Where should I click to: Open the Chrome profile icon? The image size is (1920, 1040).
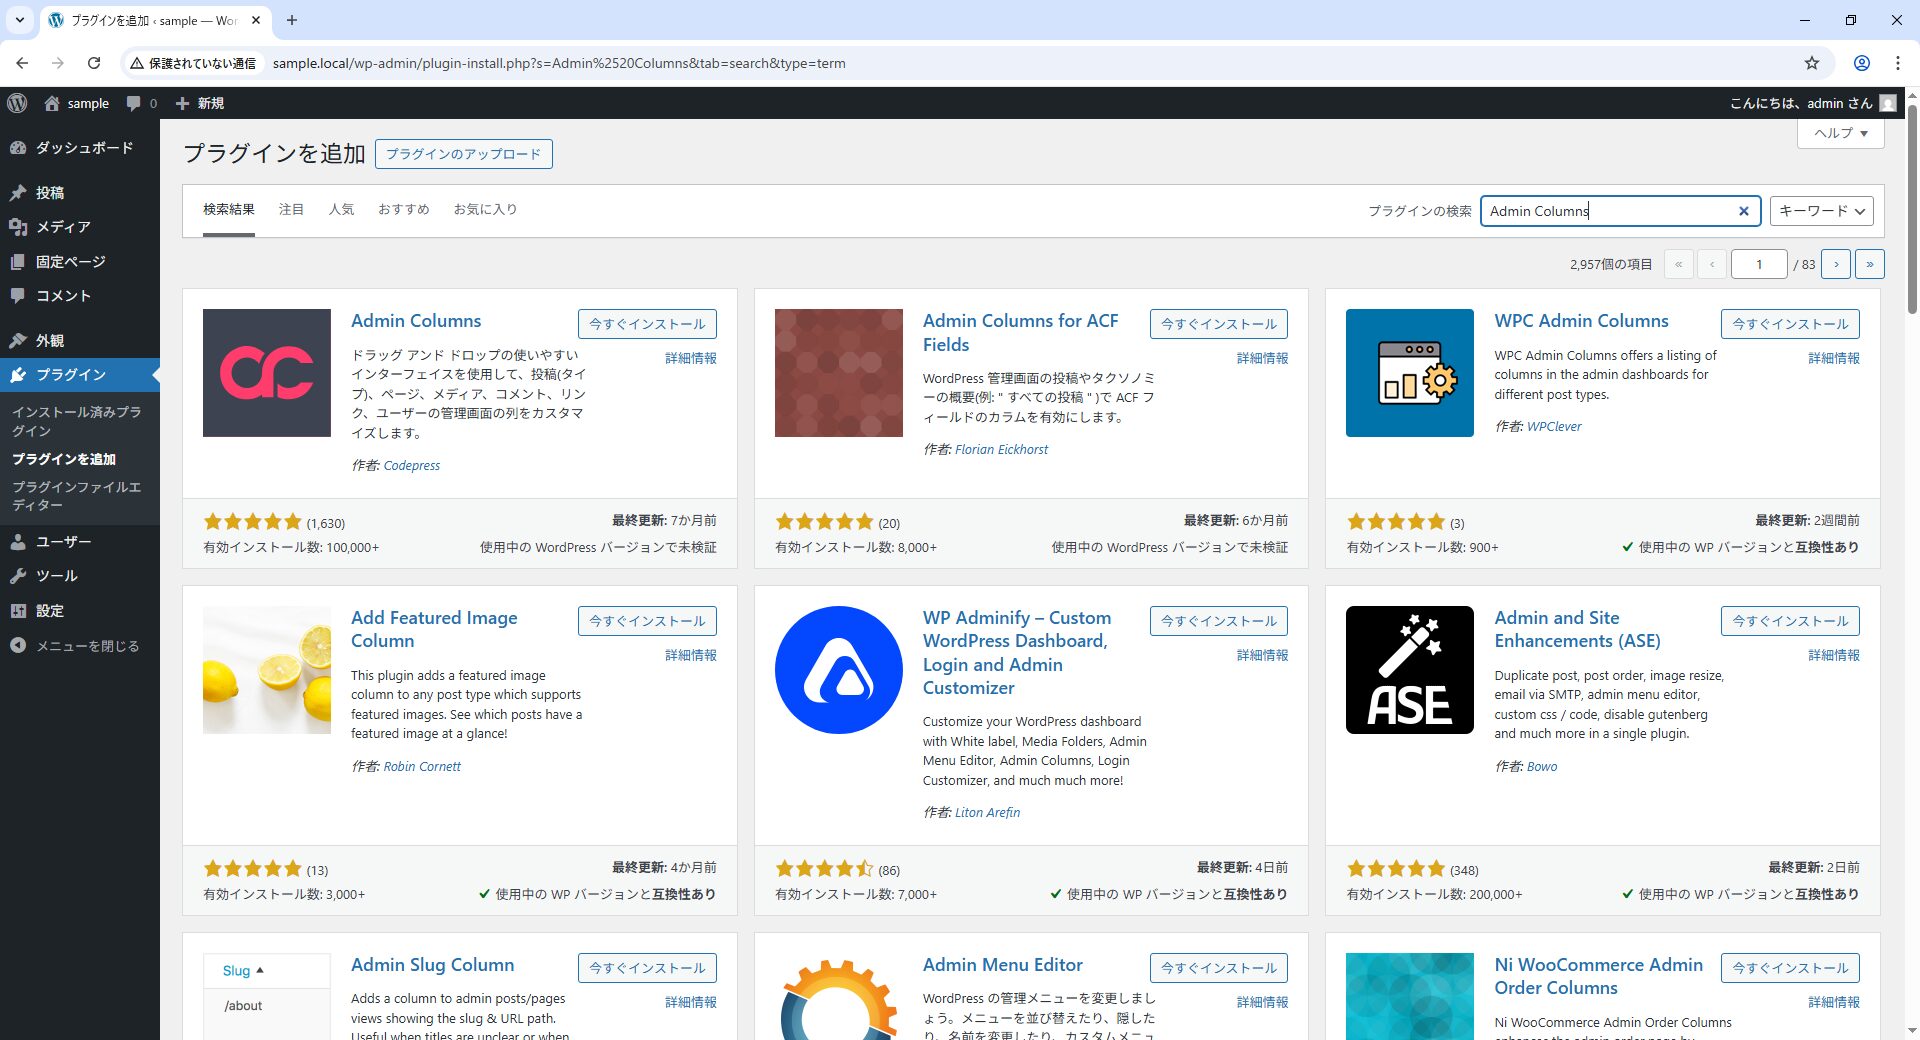(1862, 63)
